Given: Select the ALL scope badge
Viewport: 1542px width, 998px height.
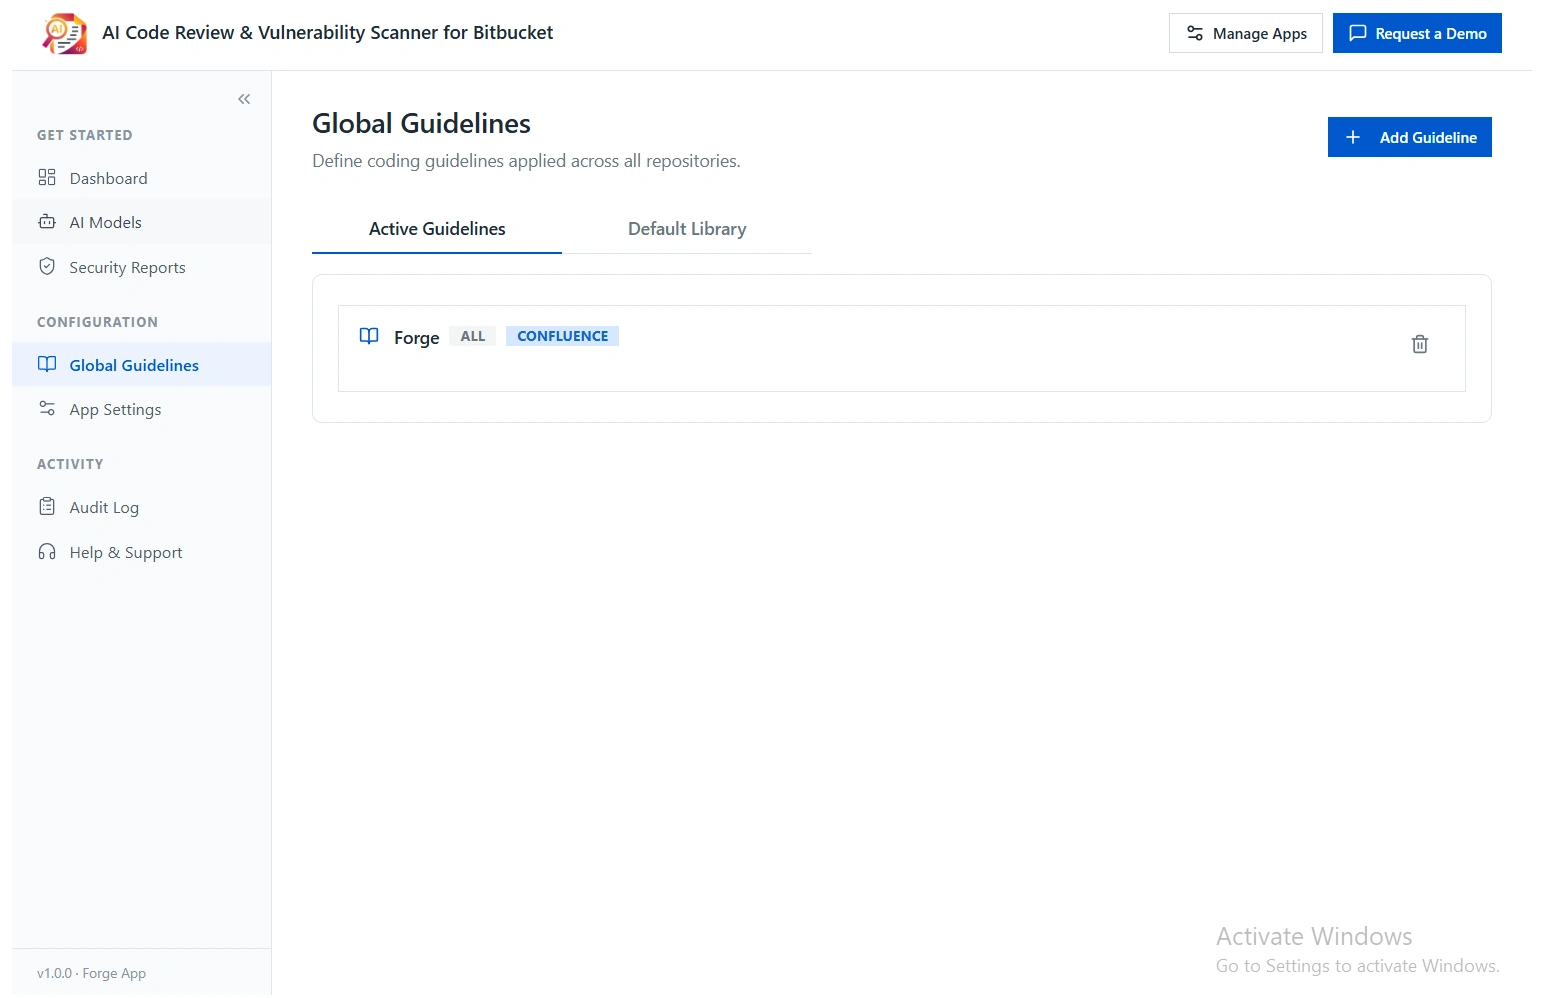Looking at the screenshot, I should [x=472, y=335].
